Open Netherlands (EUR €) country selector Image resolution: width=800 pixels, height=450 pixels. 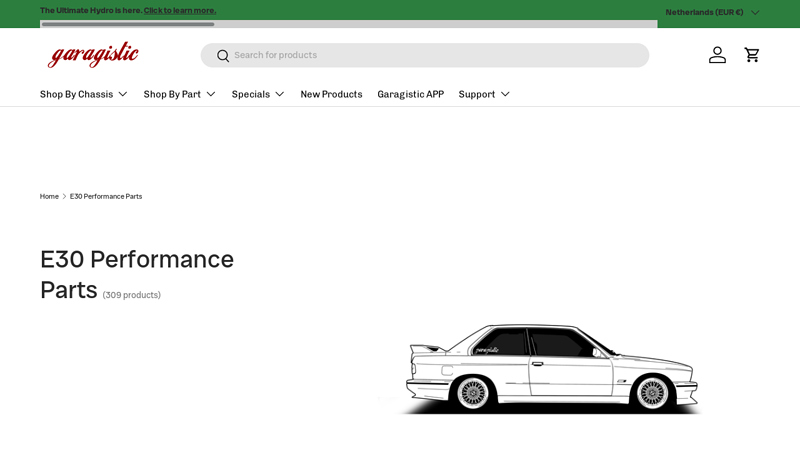tap(712, 12)
